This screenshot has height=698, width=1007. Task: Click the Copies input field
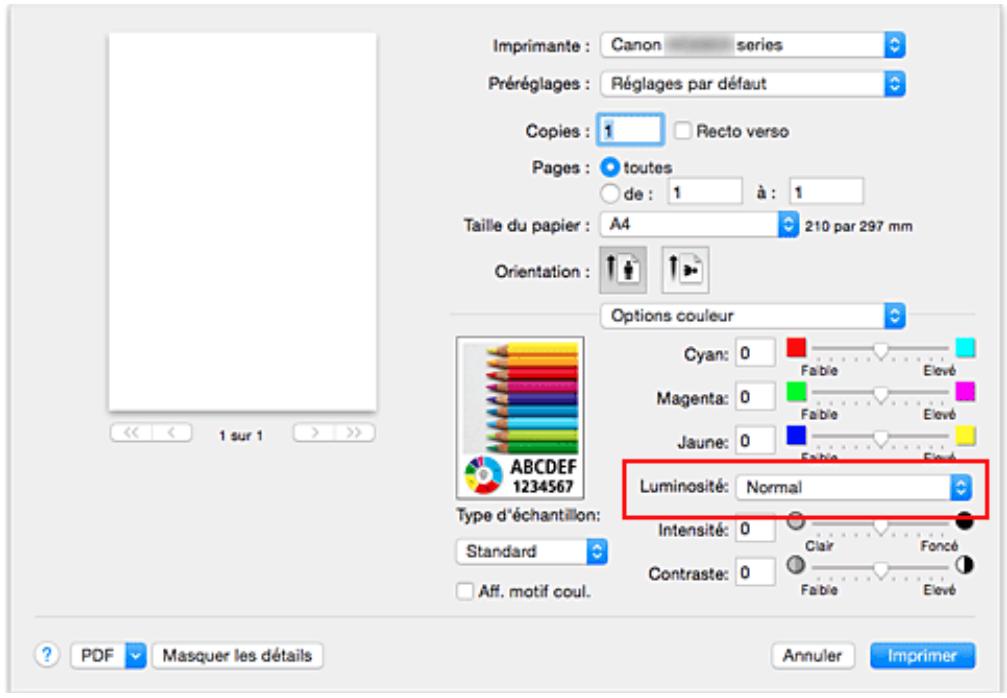[x=630, y=130]
